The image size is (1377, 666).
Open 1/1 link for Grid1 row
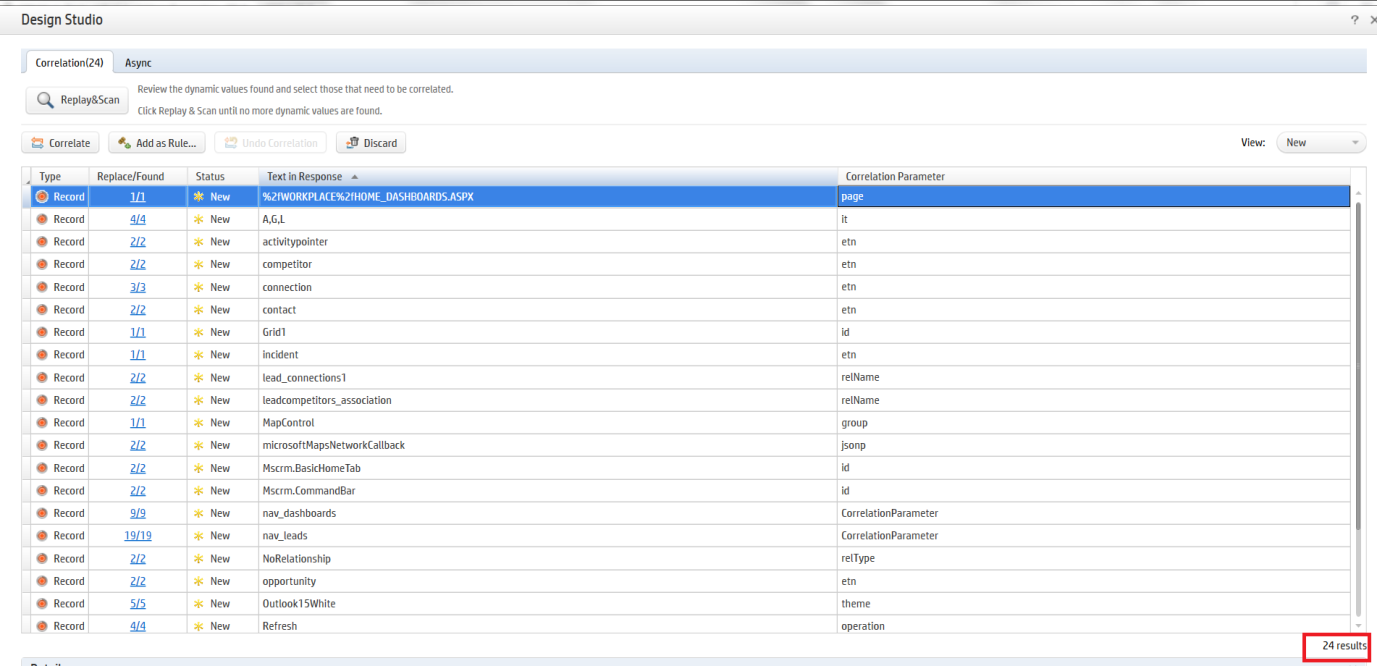(138, 332)
